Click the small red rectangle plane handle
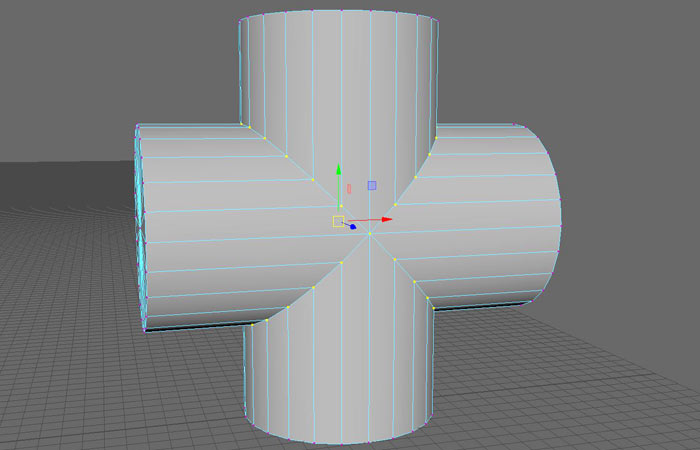The image size is (700, 450). pyautogui.click(x=349, y=187)
